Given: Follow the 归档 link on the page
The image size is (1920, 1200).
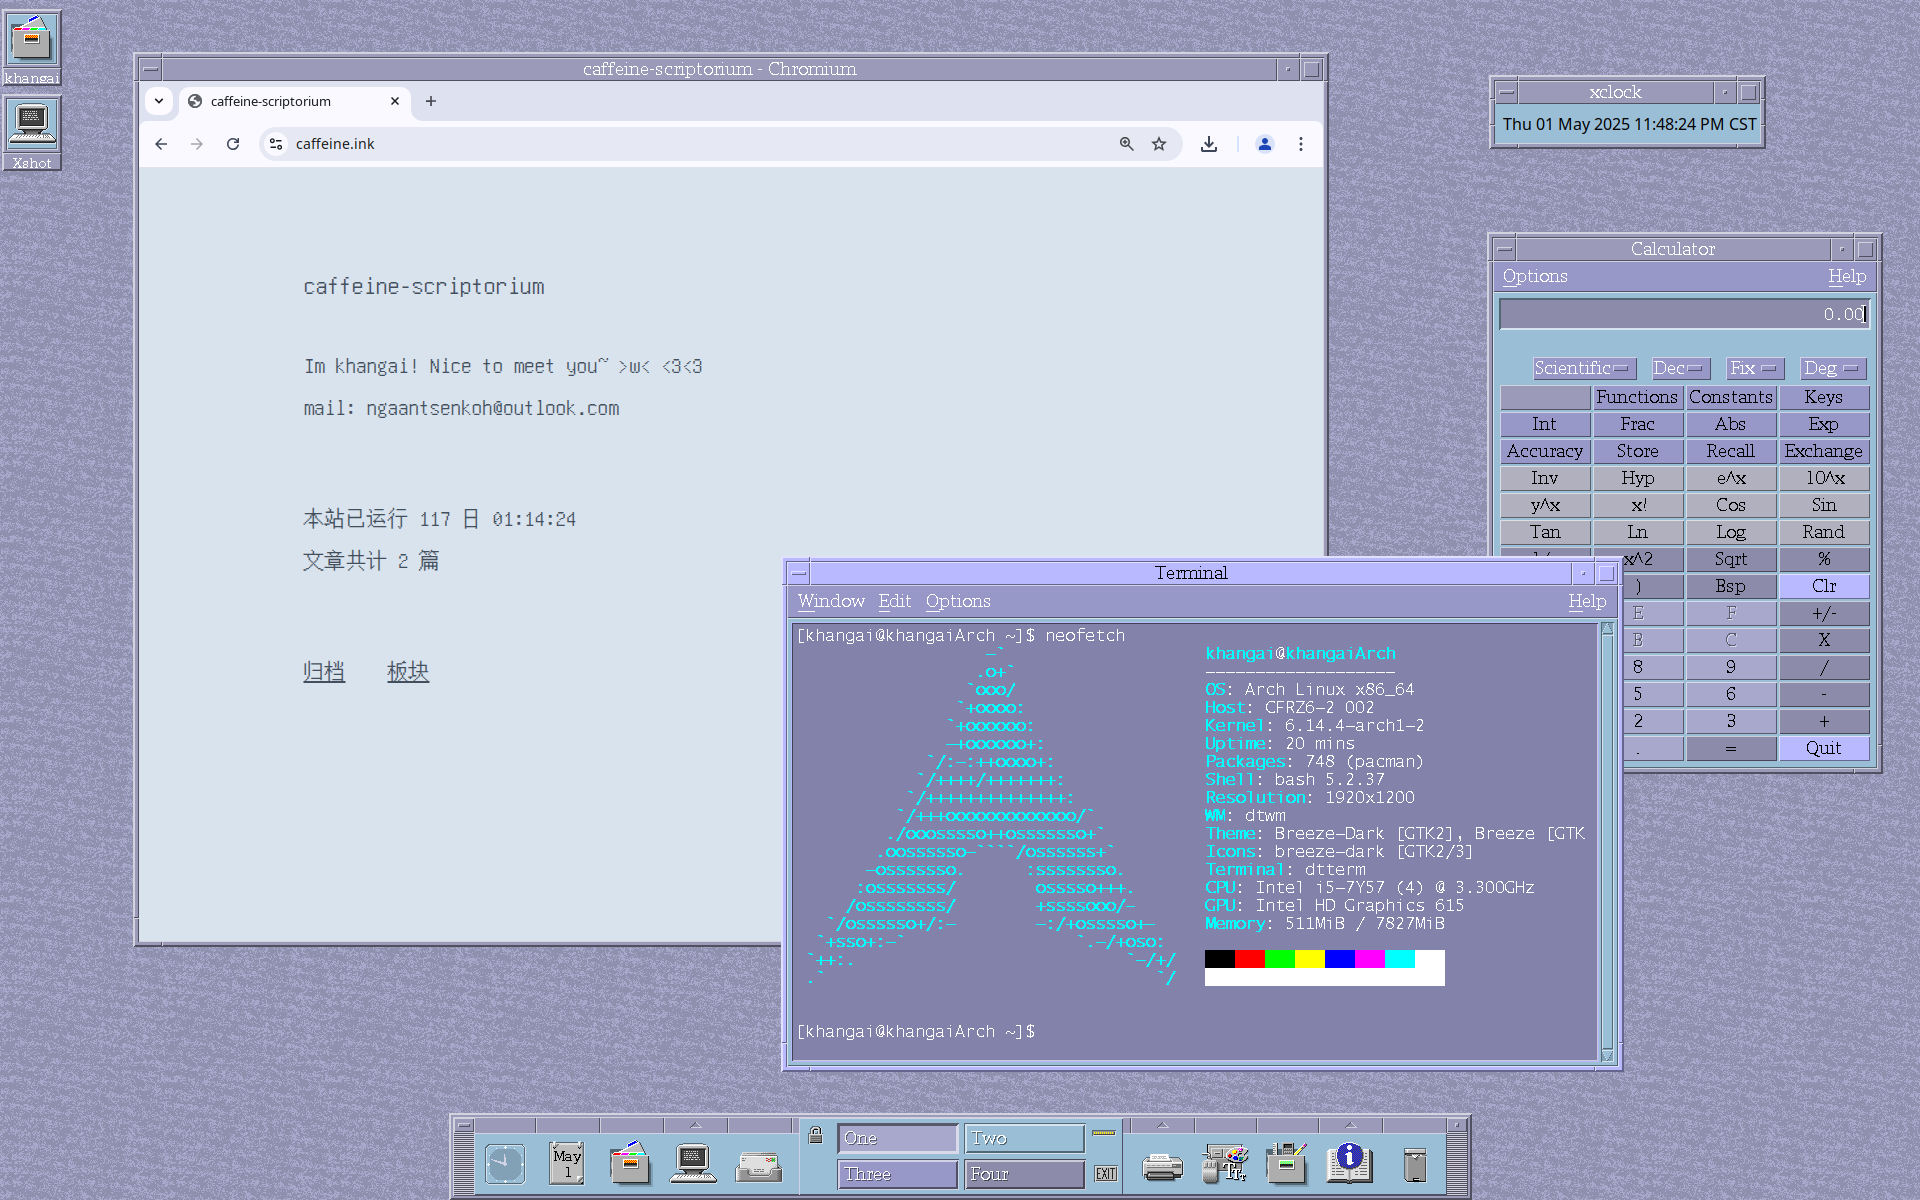Looking at the screenshot, I should tap(324, 672).
